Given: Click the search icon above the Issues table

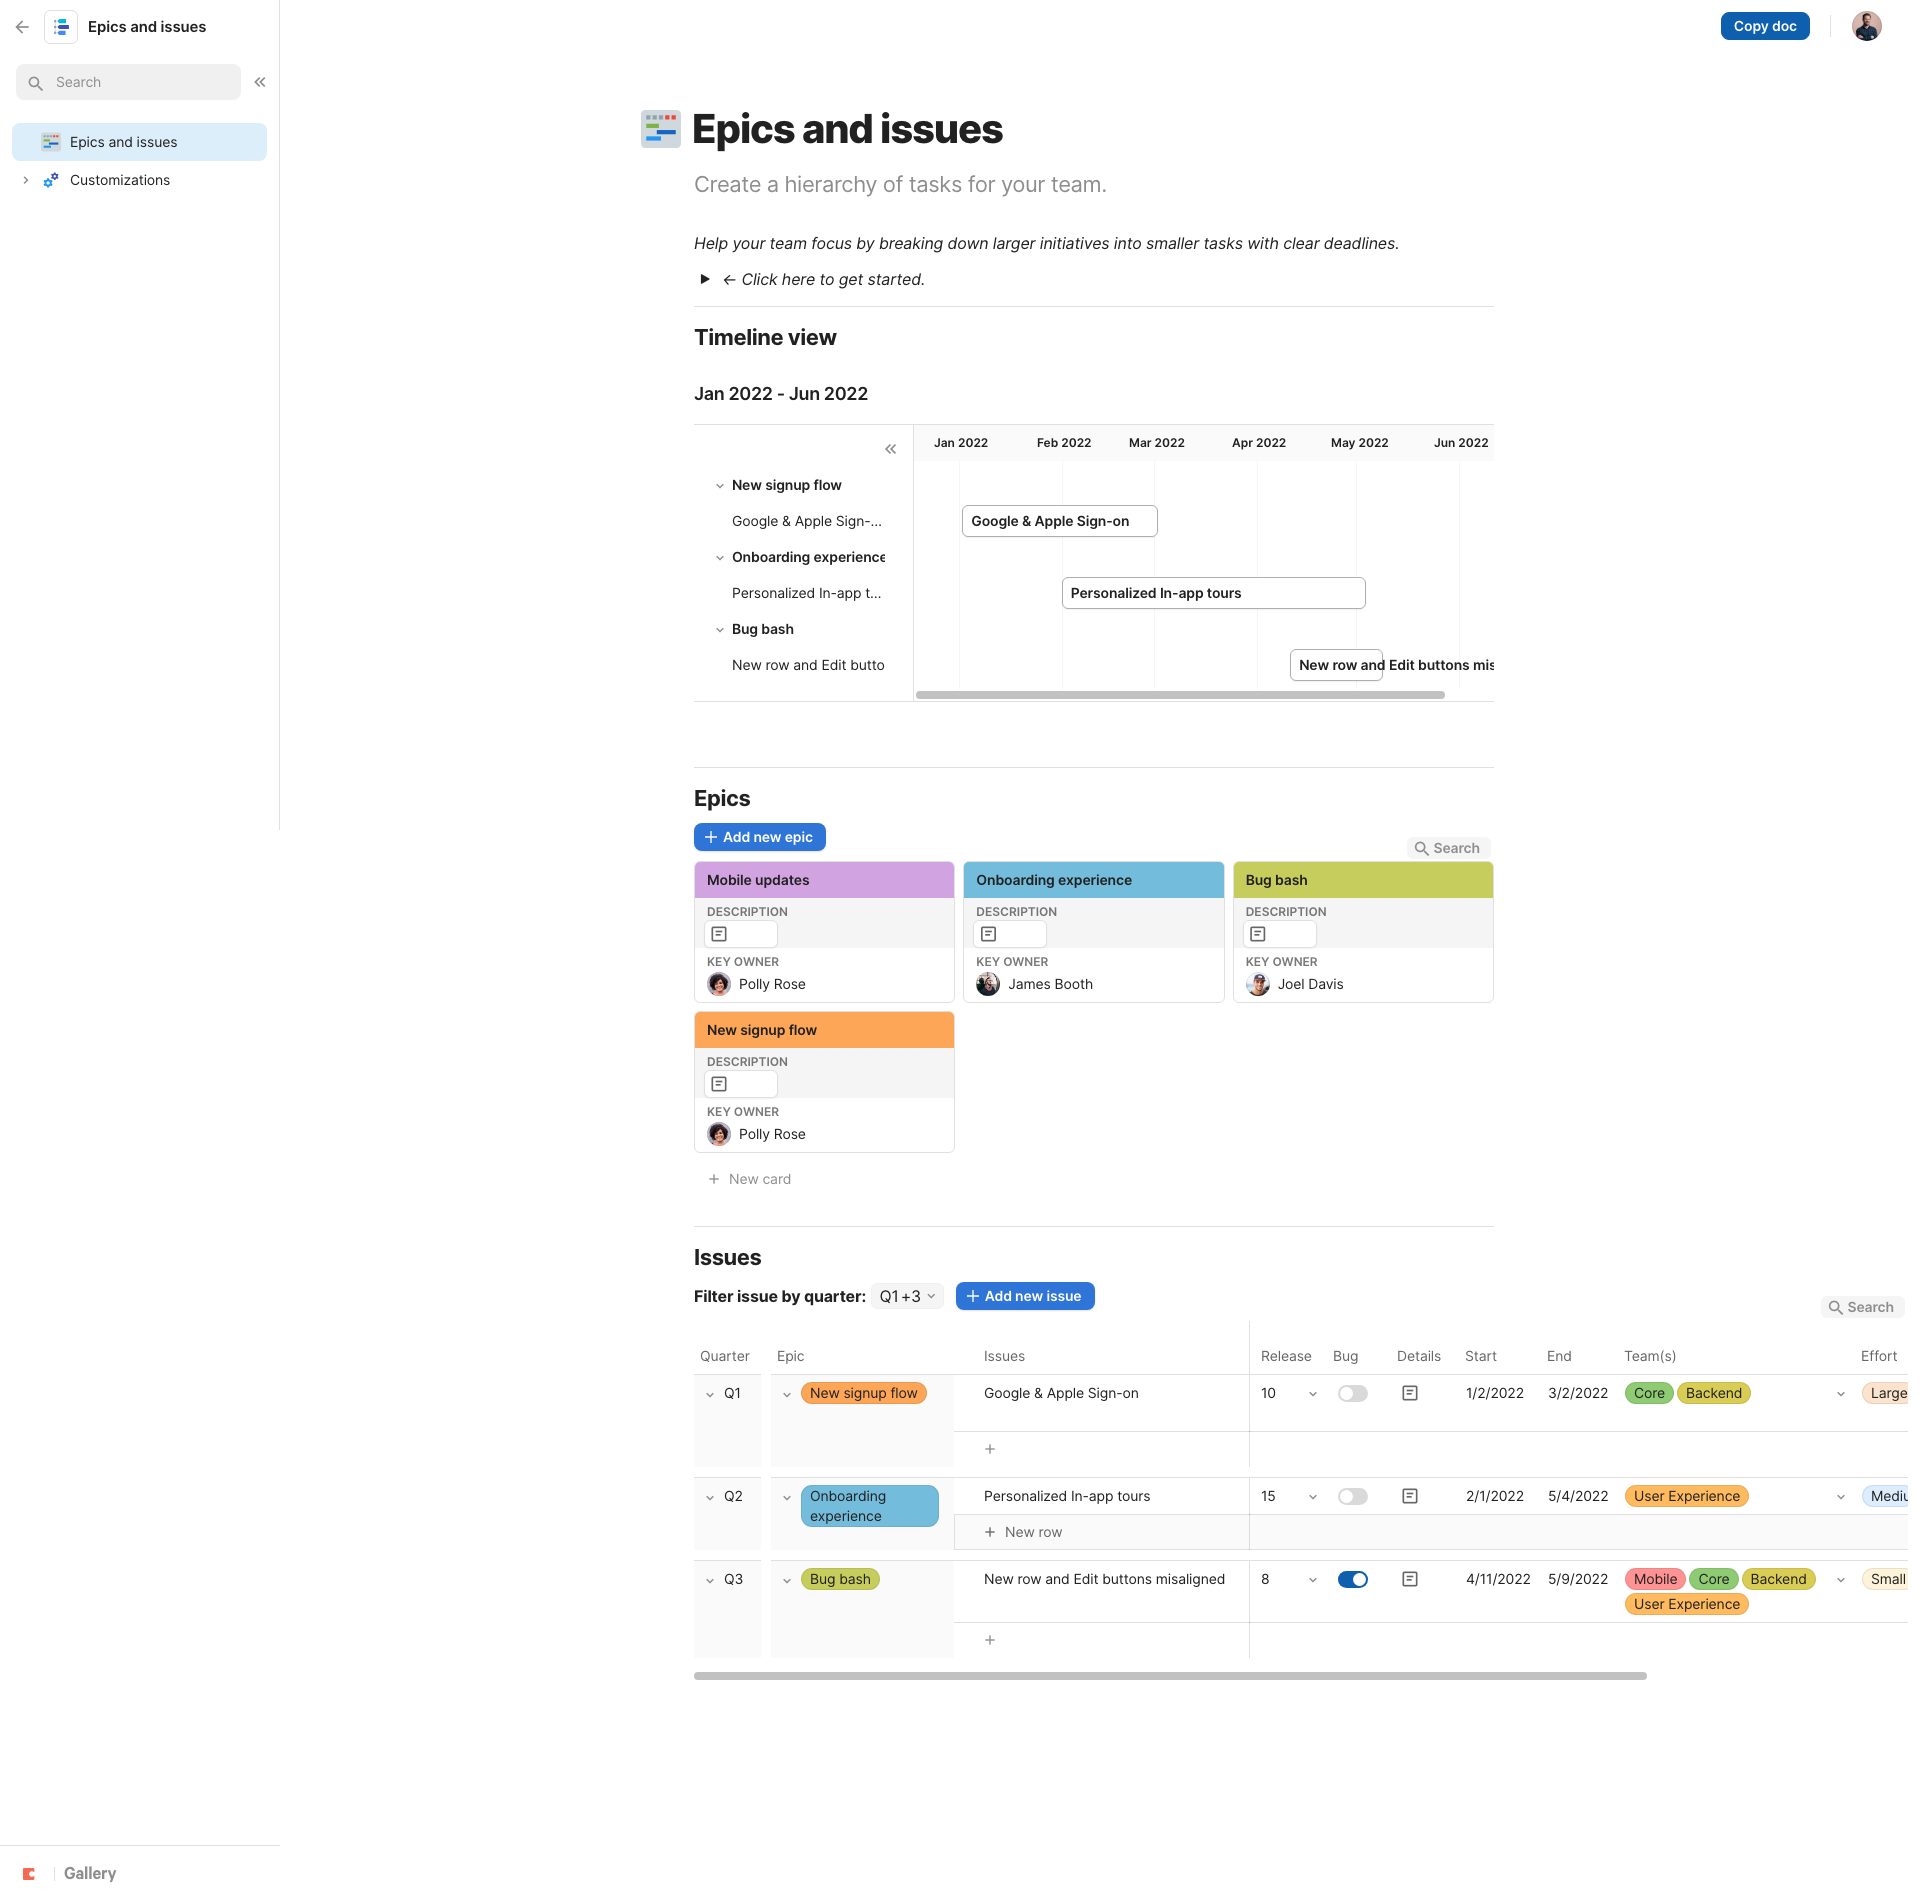Looking at the screenshot, I should tap(1861, 1306).
